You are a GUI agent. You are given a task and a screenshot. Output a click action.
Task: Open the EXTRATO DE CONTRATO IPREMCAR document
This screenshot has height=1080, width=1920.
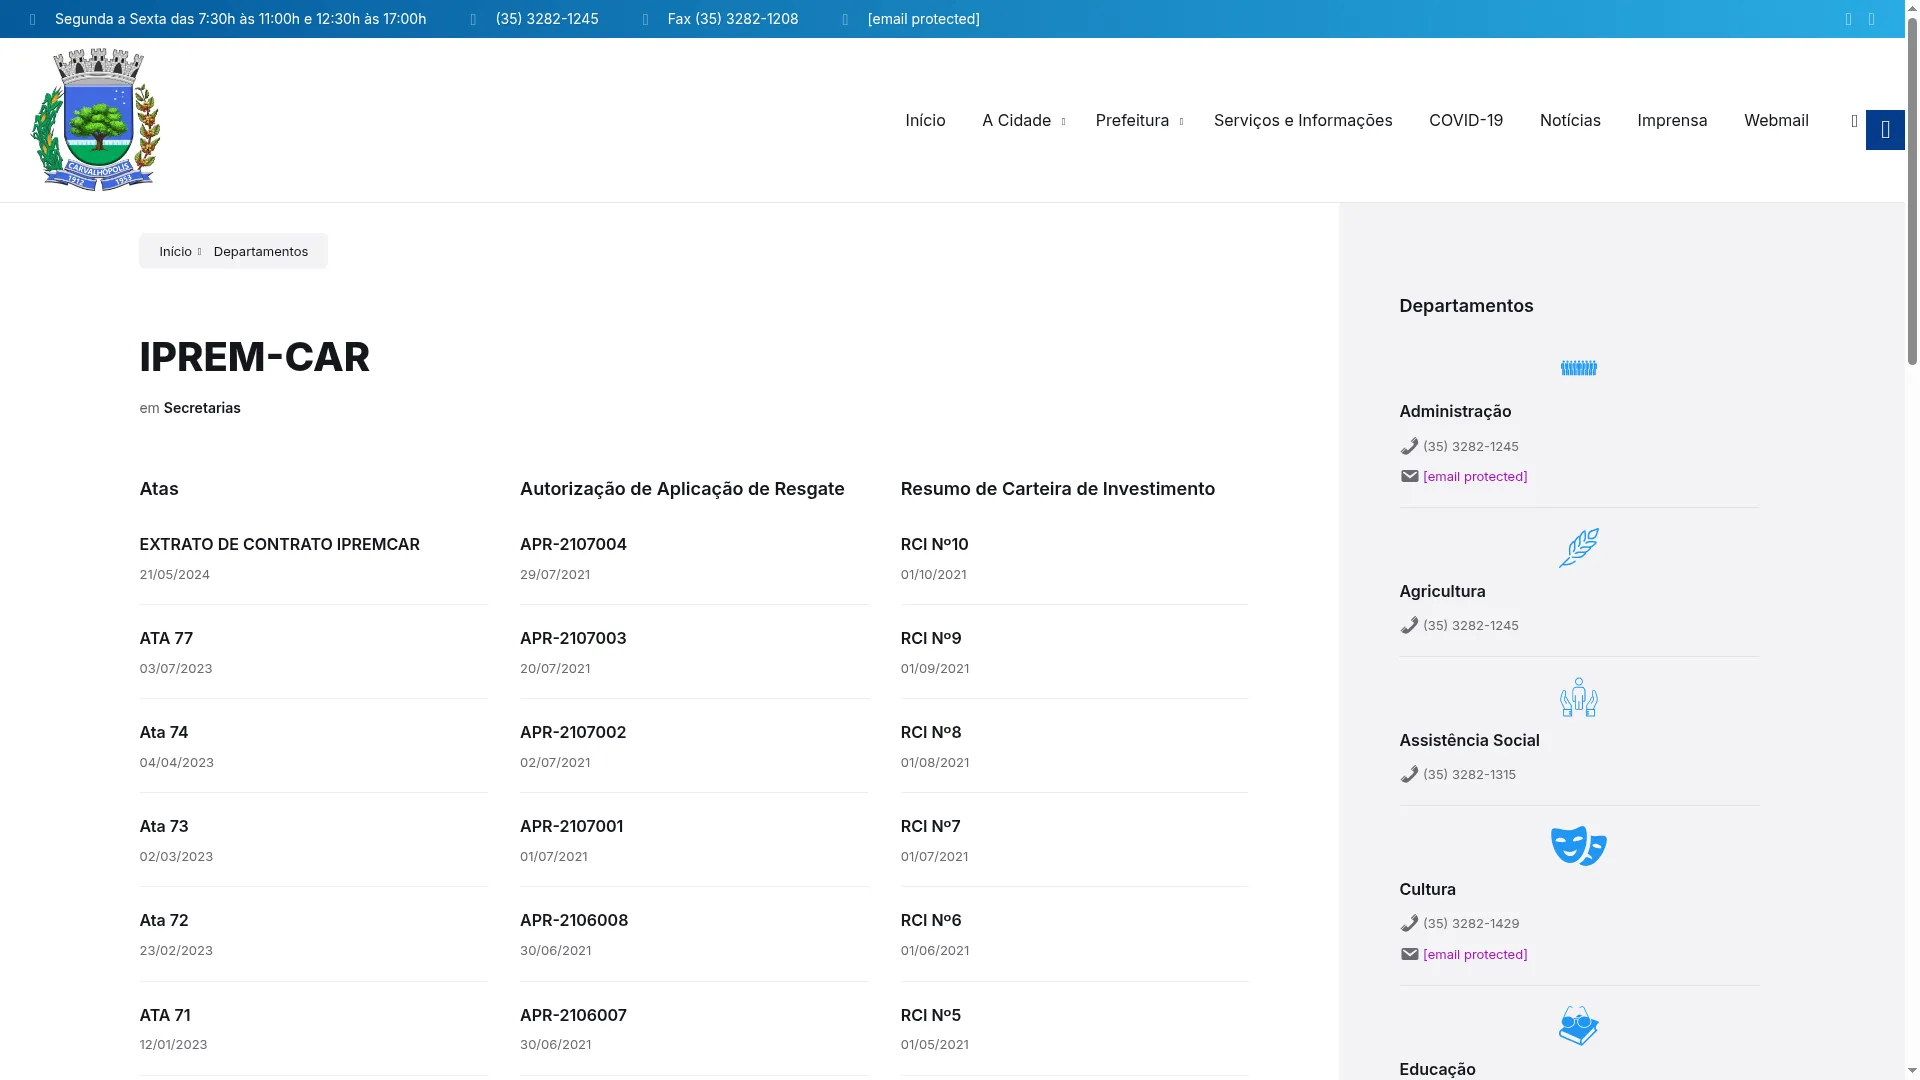279,545
